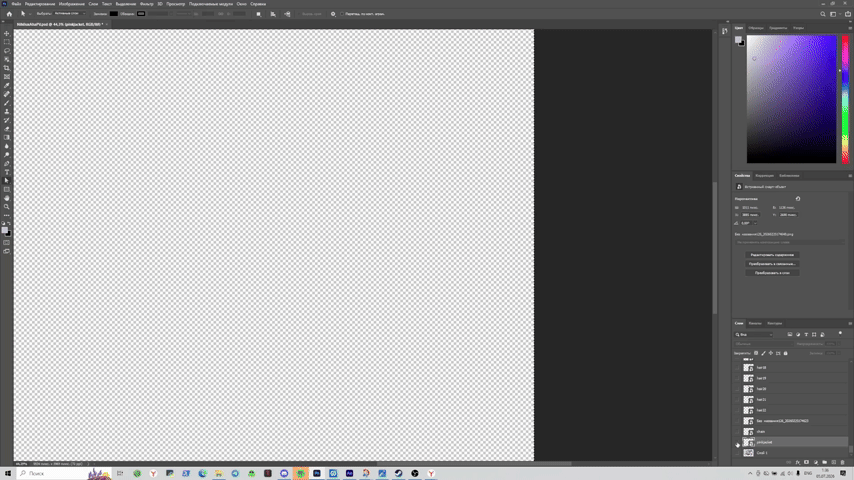Open the Изображение menu
Screen dimensions: 854x480
tap(72, 4)
